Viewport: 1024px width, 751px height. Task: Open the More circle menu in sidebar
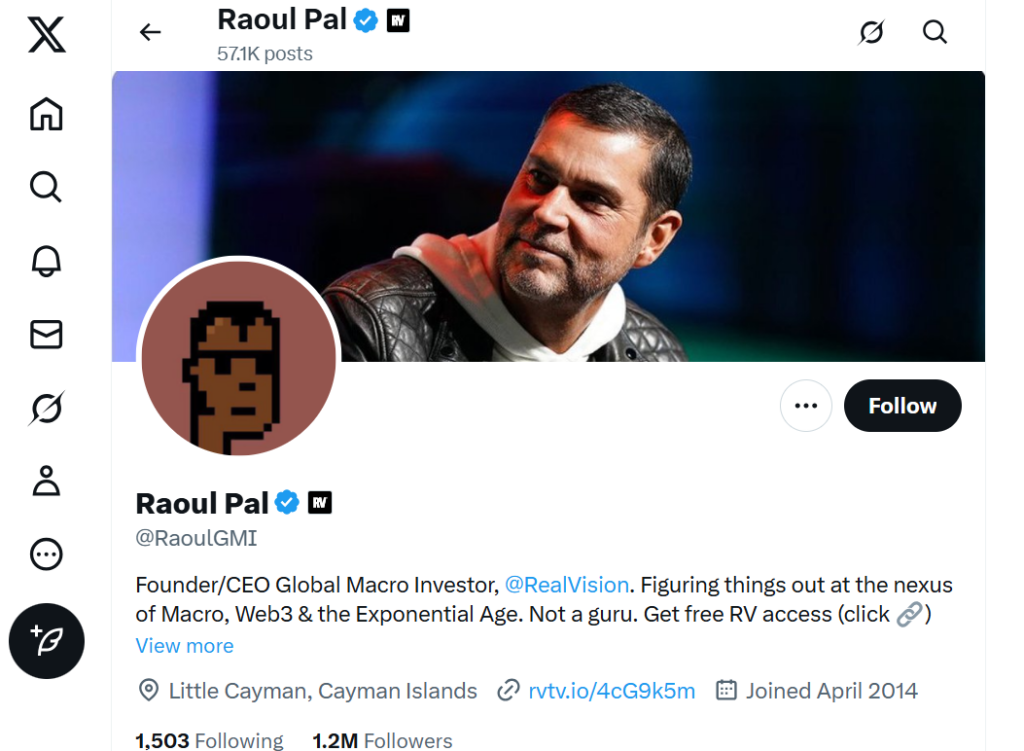click(46, 554)
